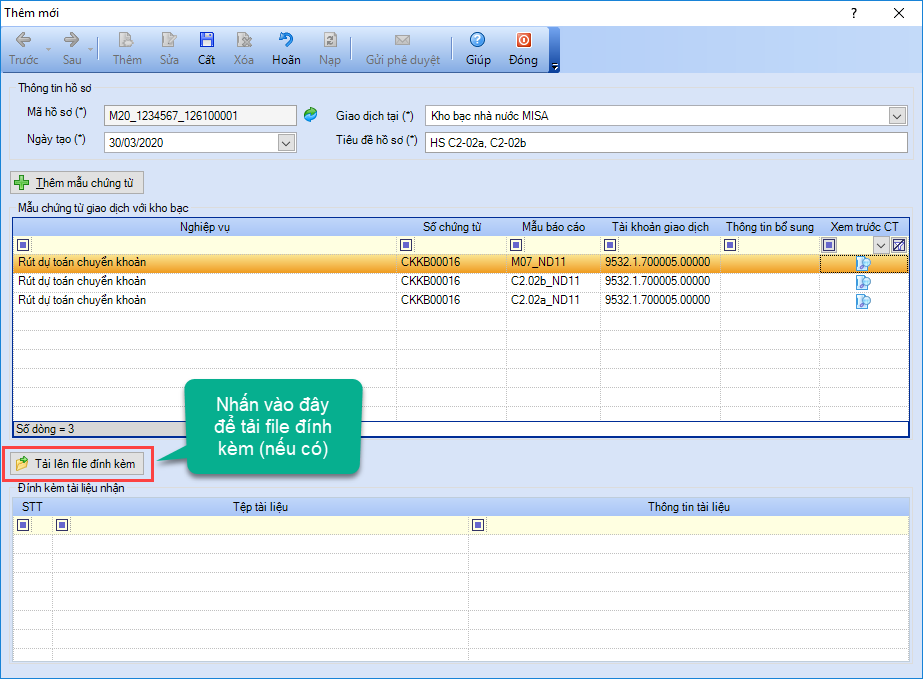Toggle Tệp tài liệu column filter box

(62, 525)
